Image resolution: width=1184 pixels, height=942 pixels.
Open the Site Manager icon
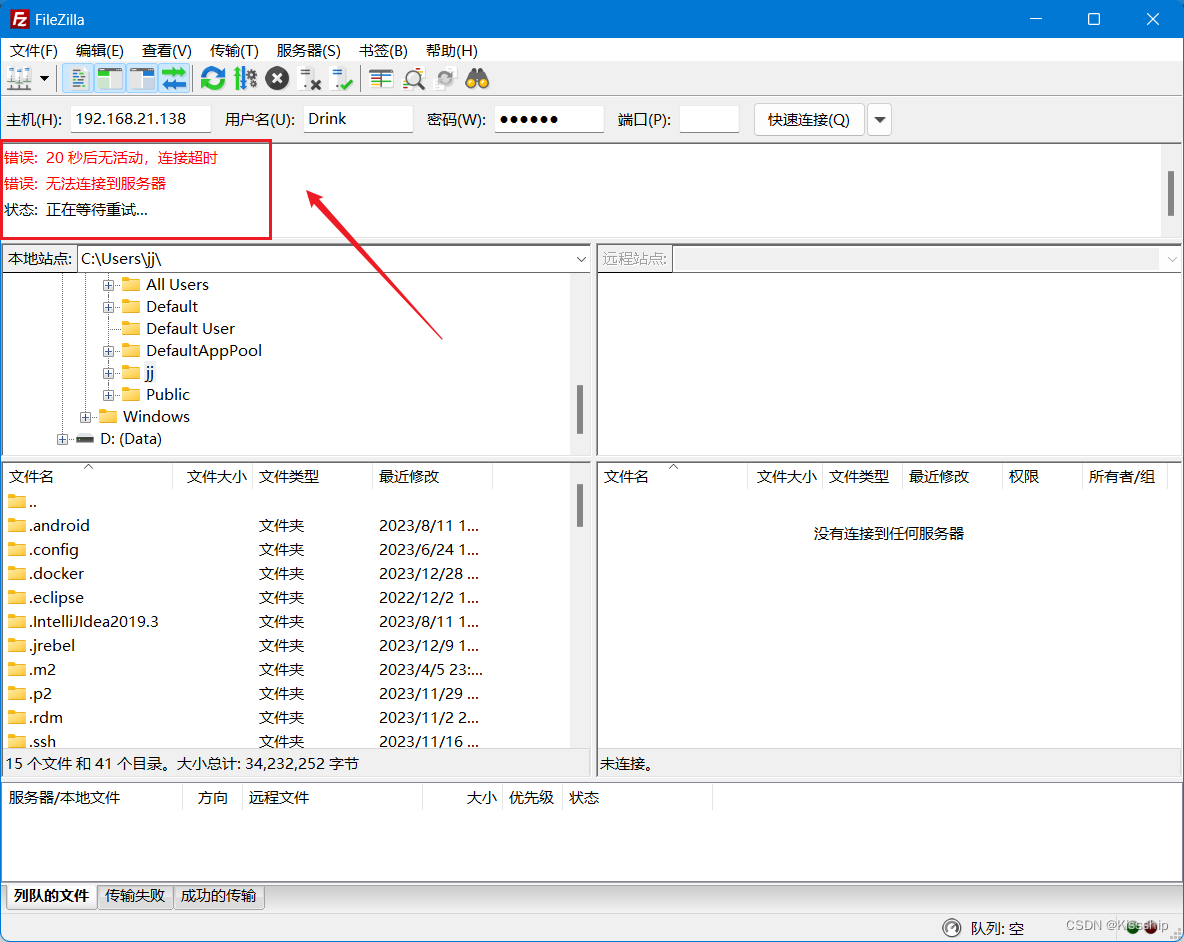click(x=19, y=78)
